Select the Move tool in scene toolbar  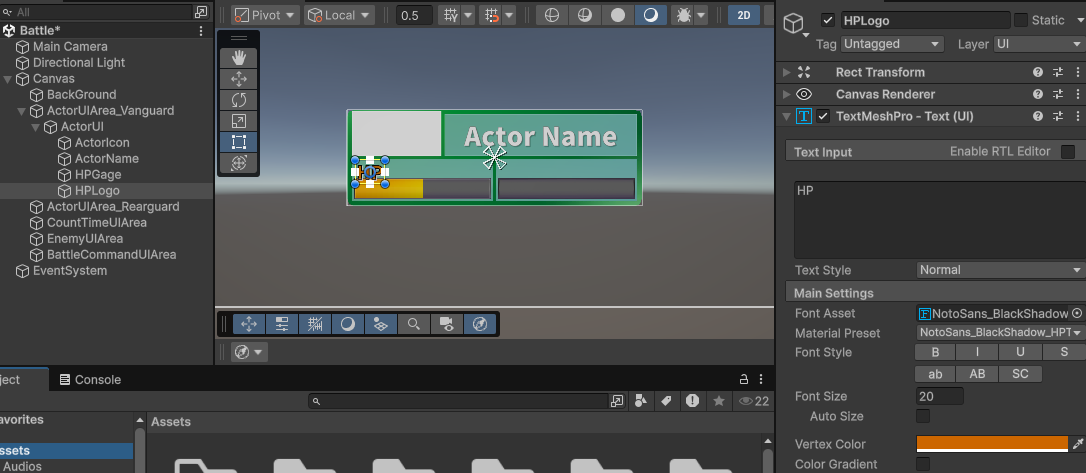coord(239,79)
